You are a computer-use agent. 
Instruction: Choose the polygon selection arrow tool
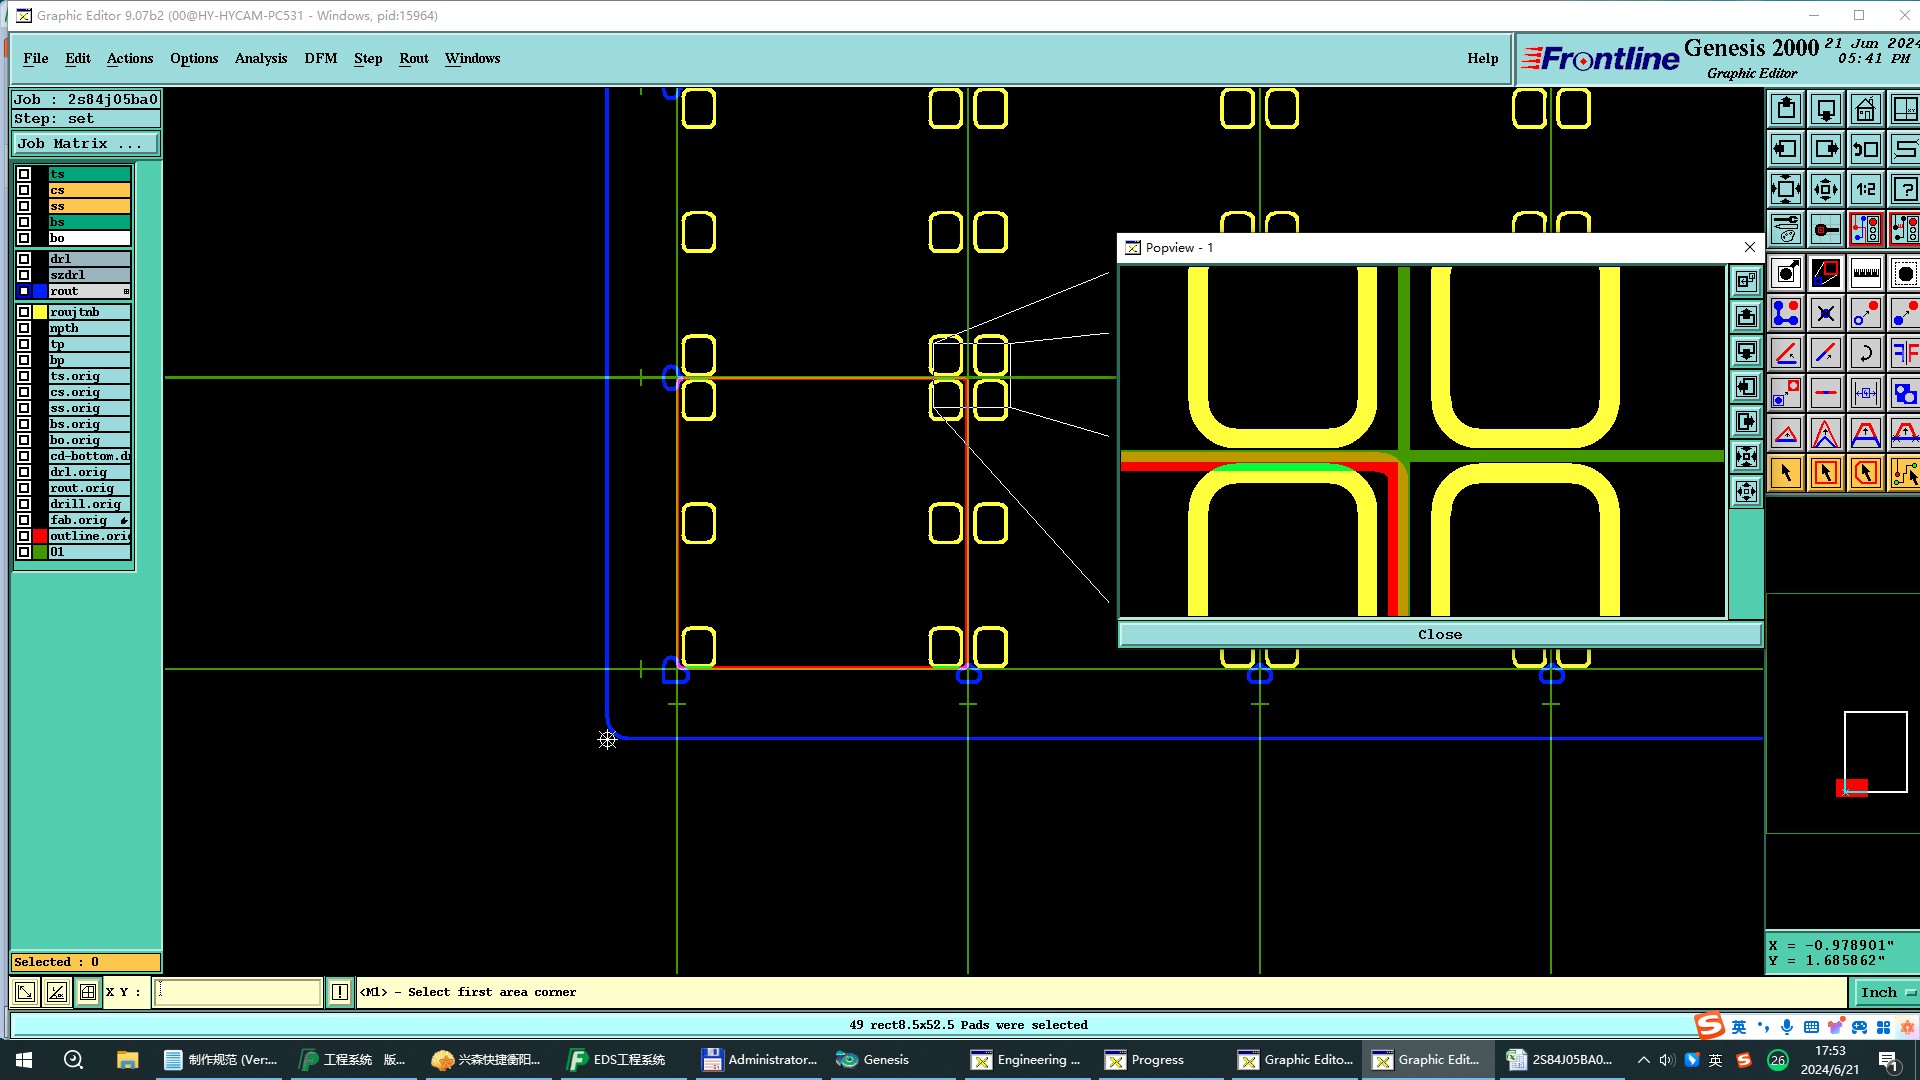point(1865,473)
